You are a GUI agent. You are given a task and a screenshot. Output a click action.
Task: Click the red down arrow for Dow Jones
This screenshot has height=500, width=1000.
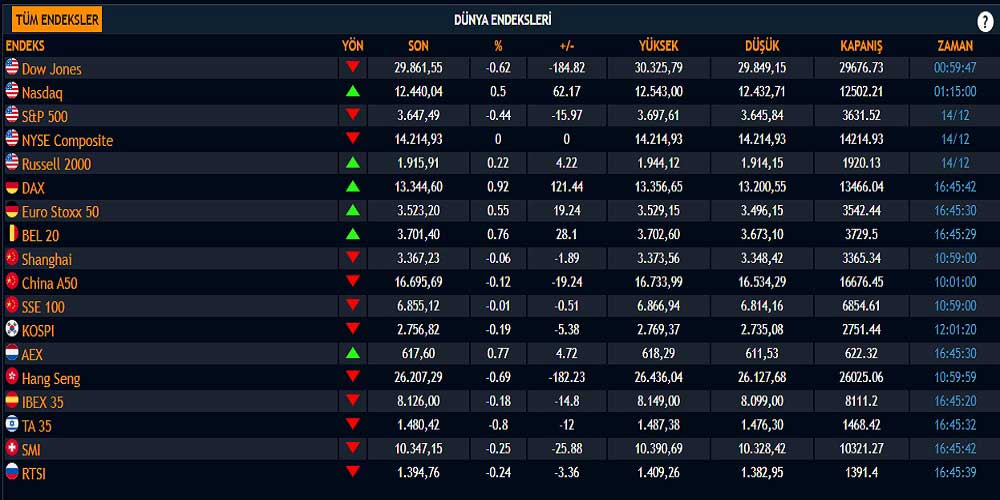click(x=353, y=66)
